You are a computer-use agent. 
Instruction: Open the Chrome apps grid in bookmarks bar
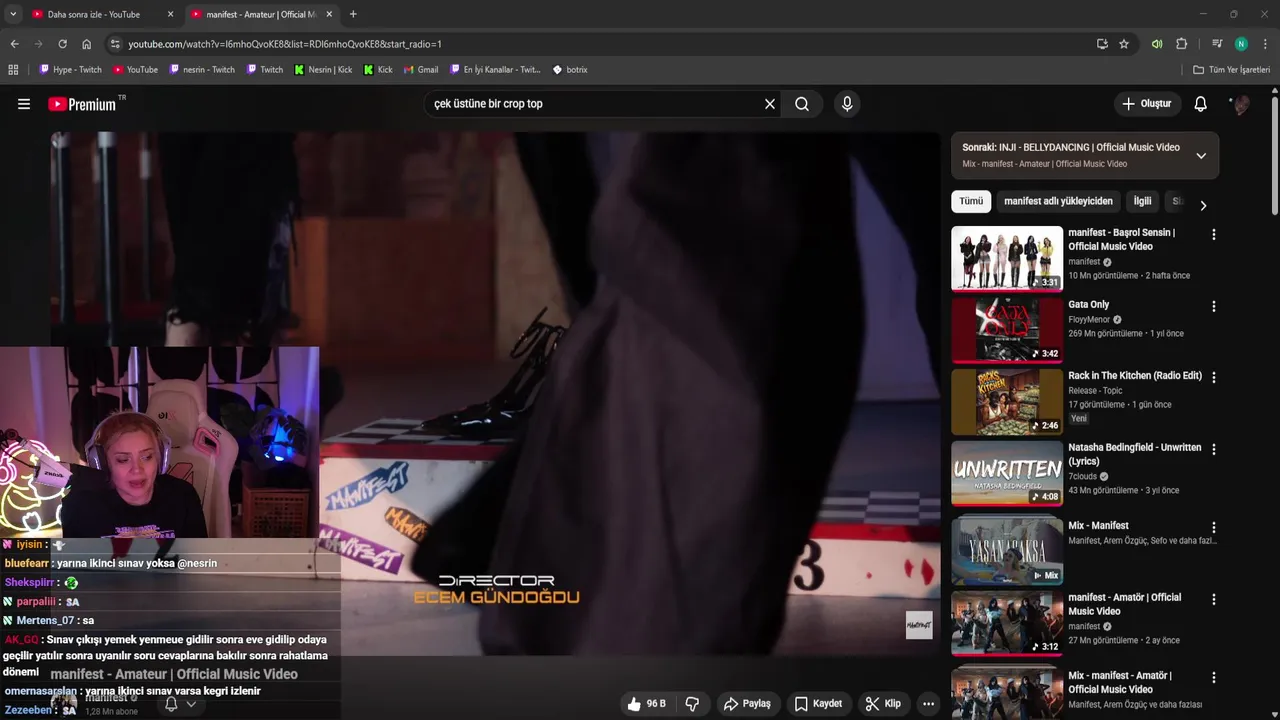click(13, 70)
